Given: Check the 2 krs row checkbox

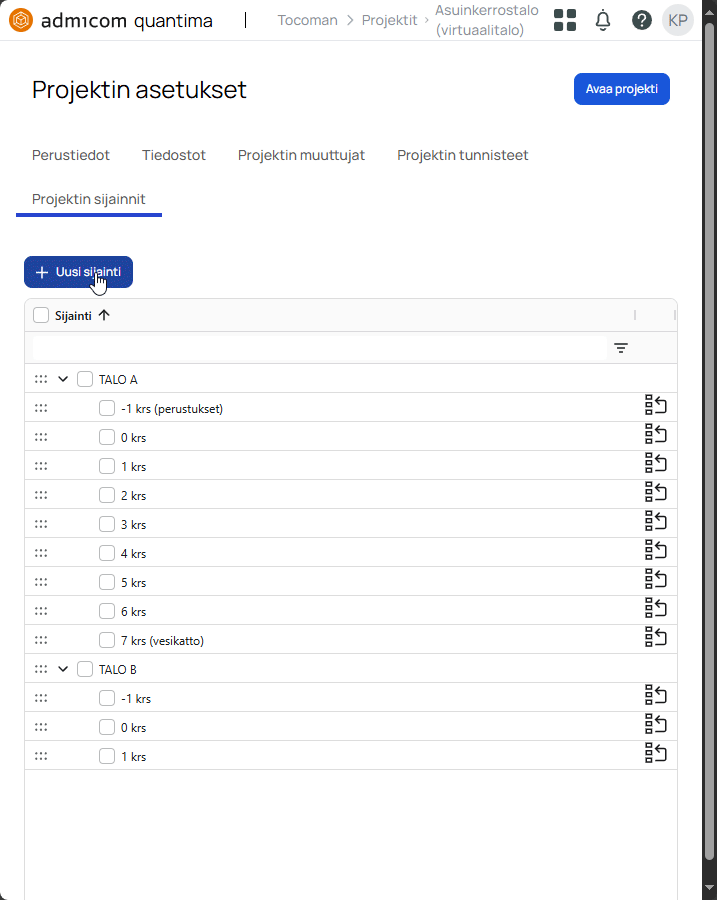Looking at the screenshot, I should 107,495.
